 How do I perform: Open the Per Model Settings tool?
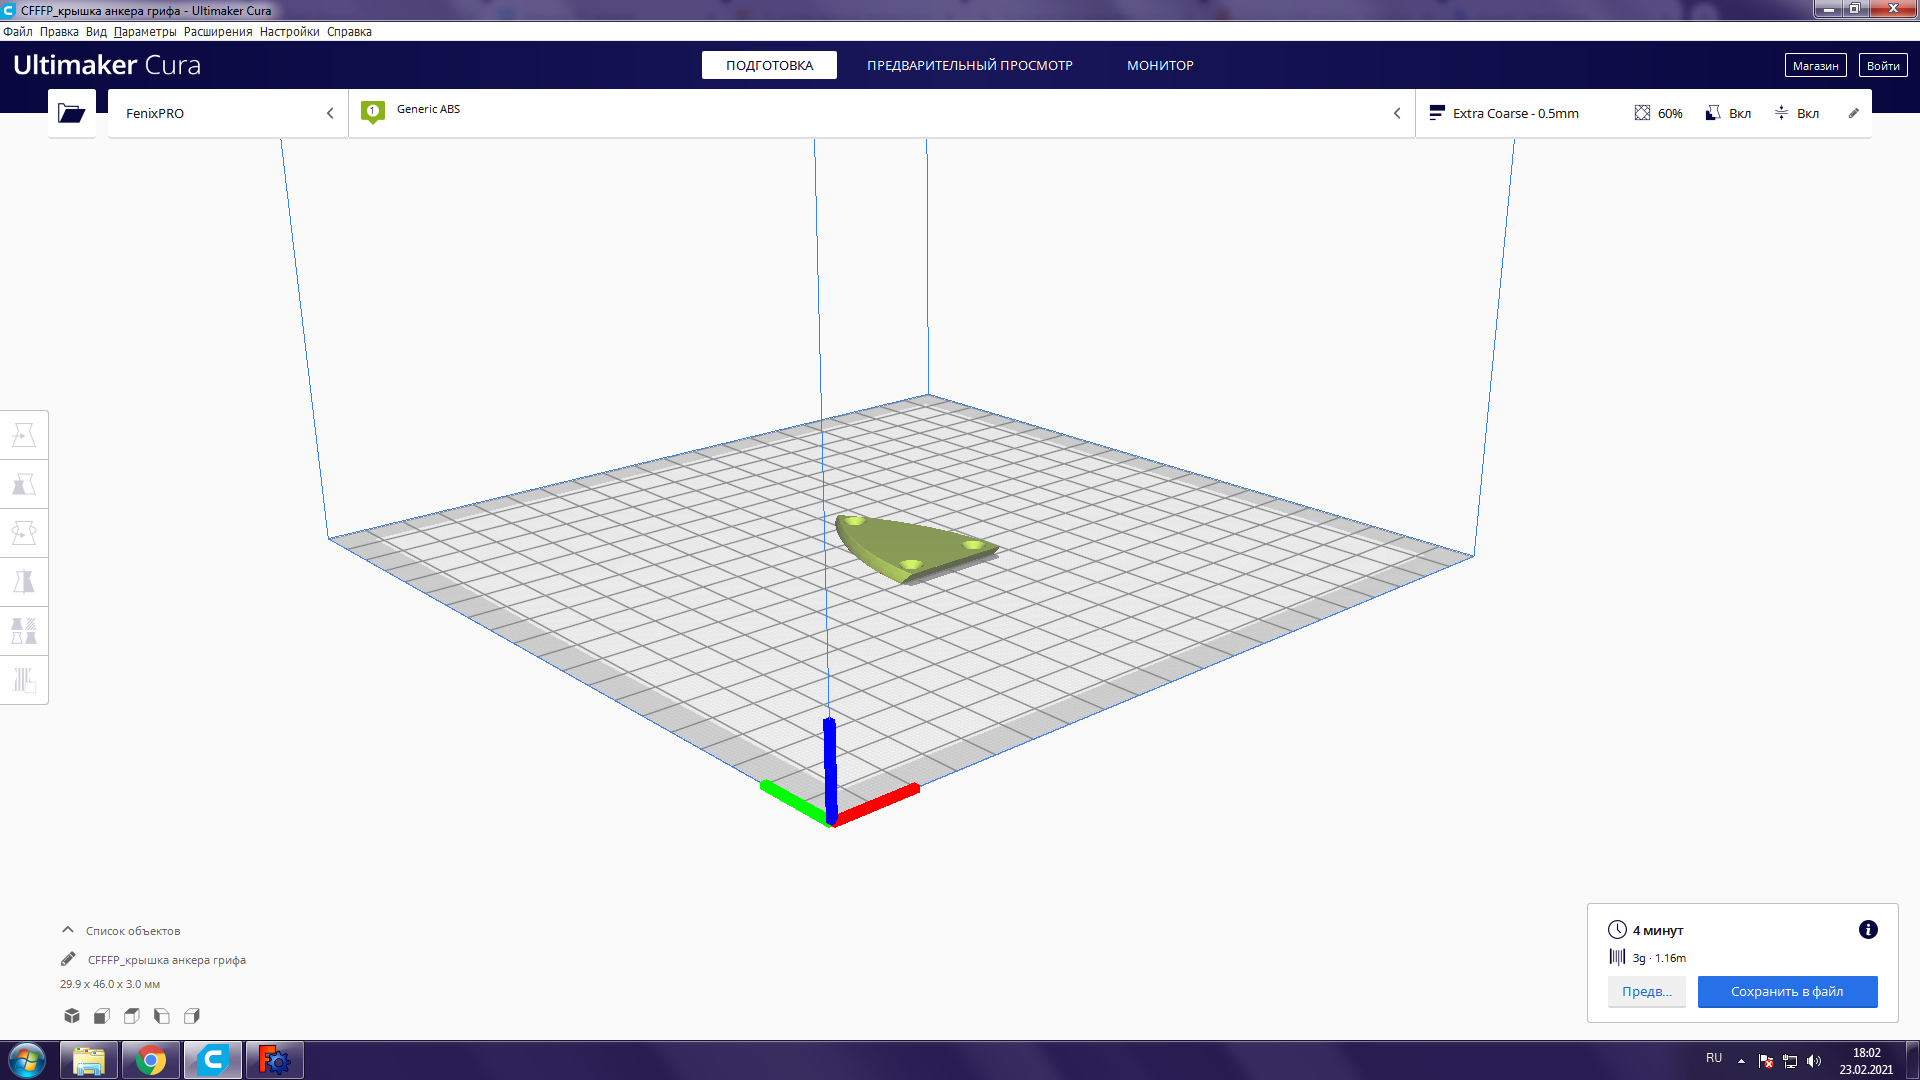coord(24,631)
